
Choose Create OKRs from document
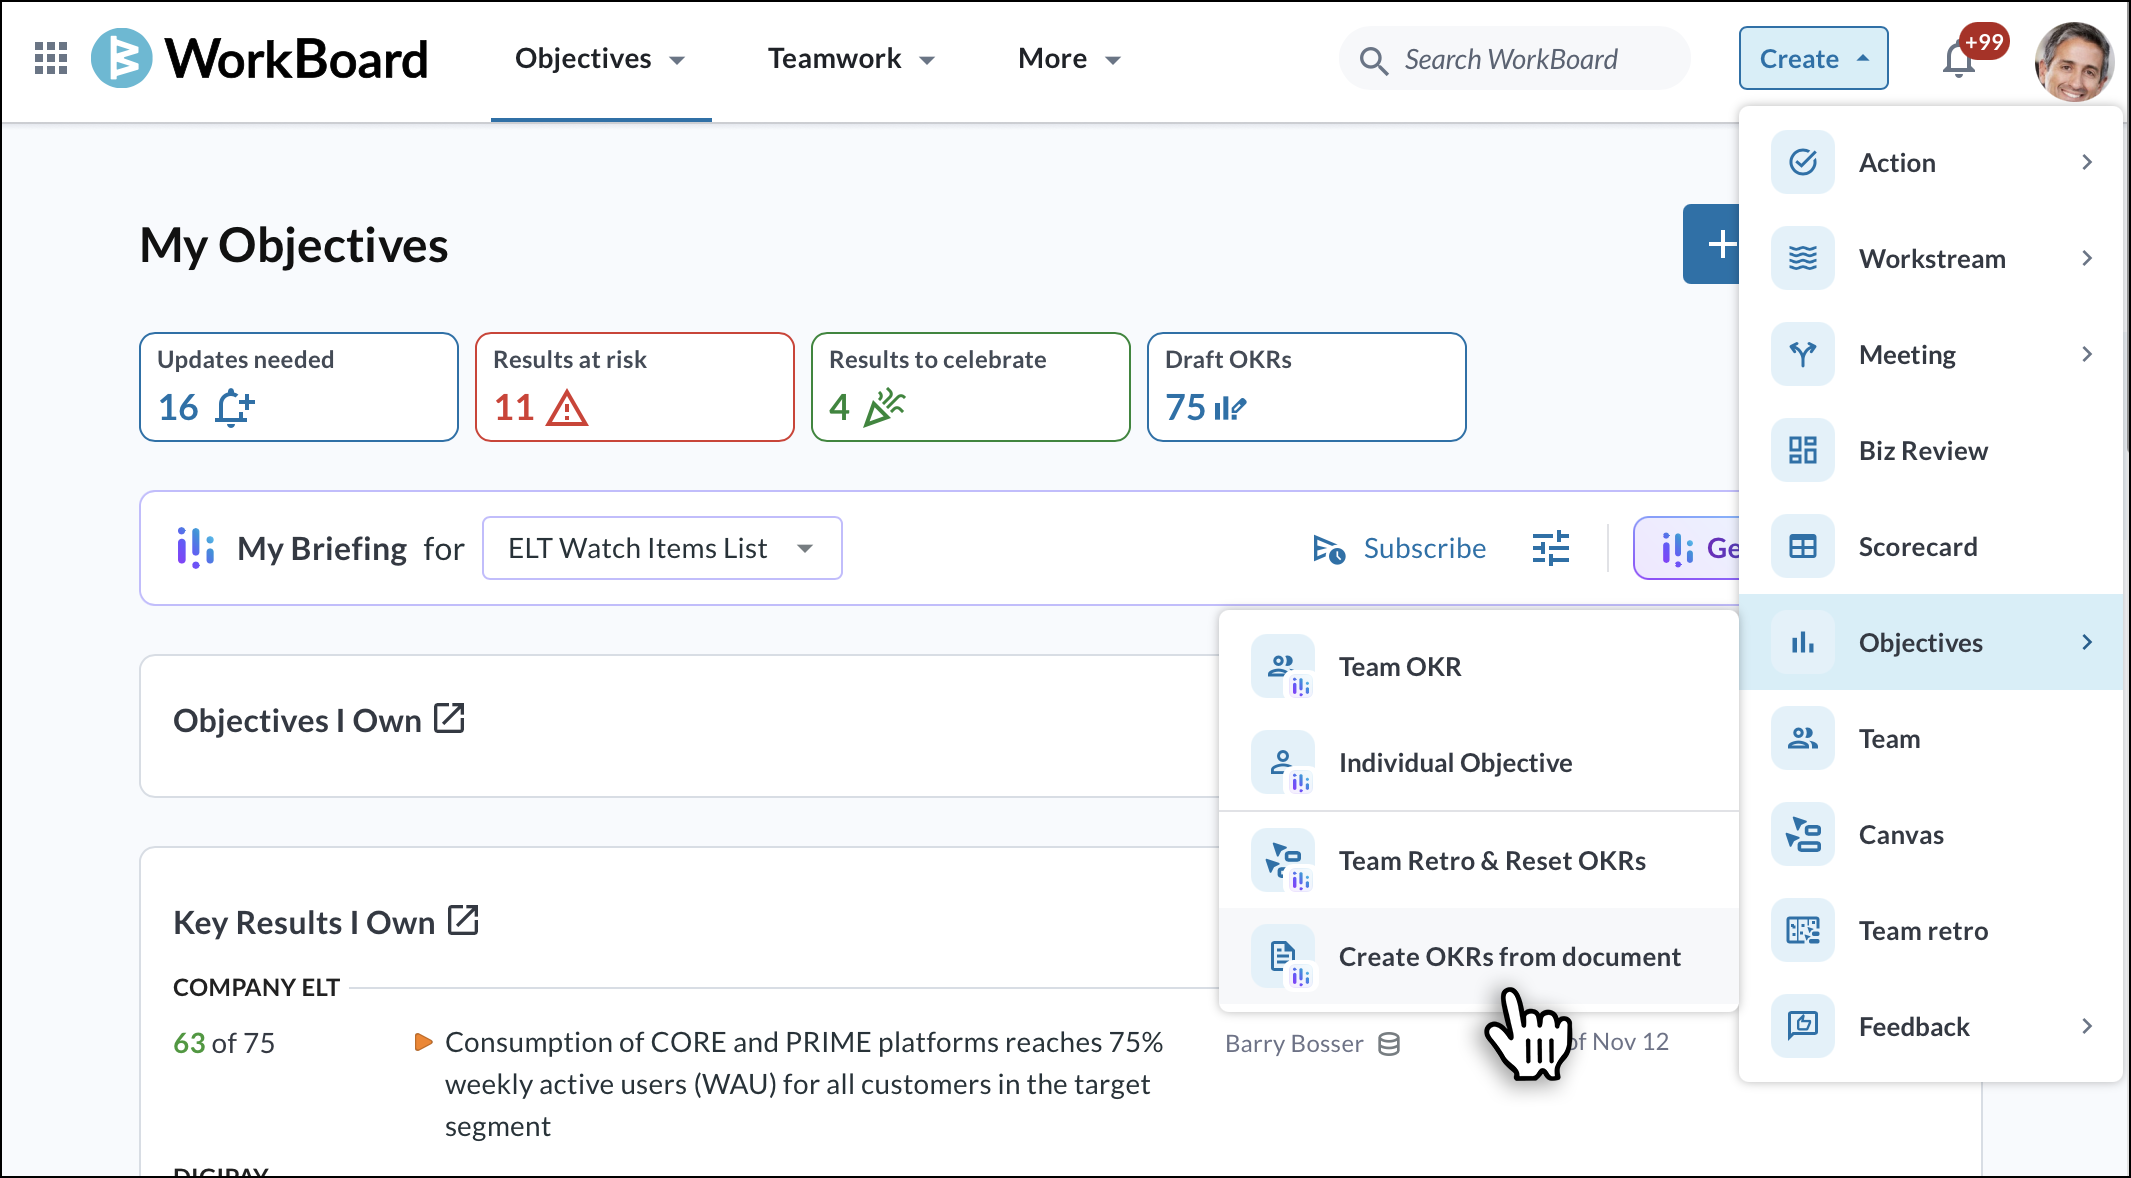tap(1479, 956)
